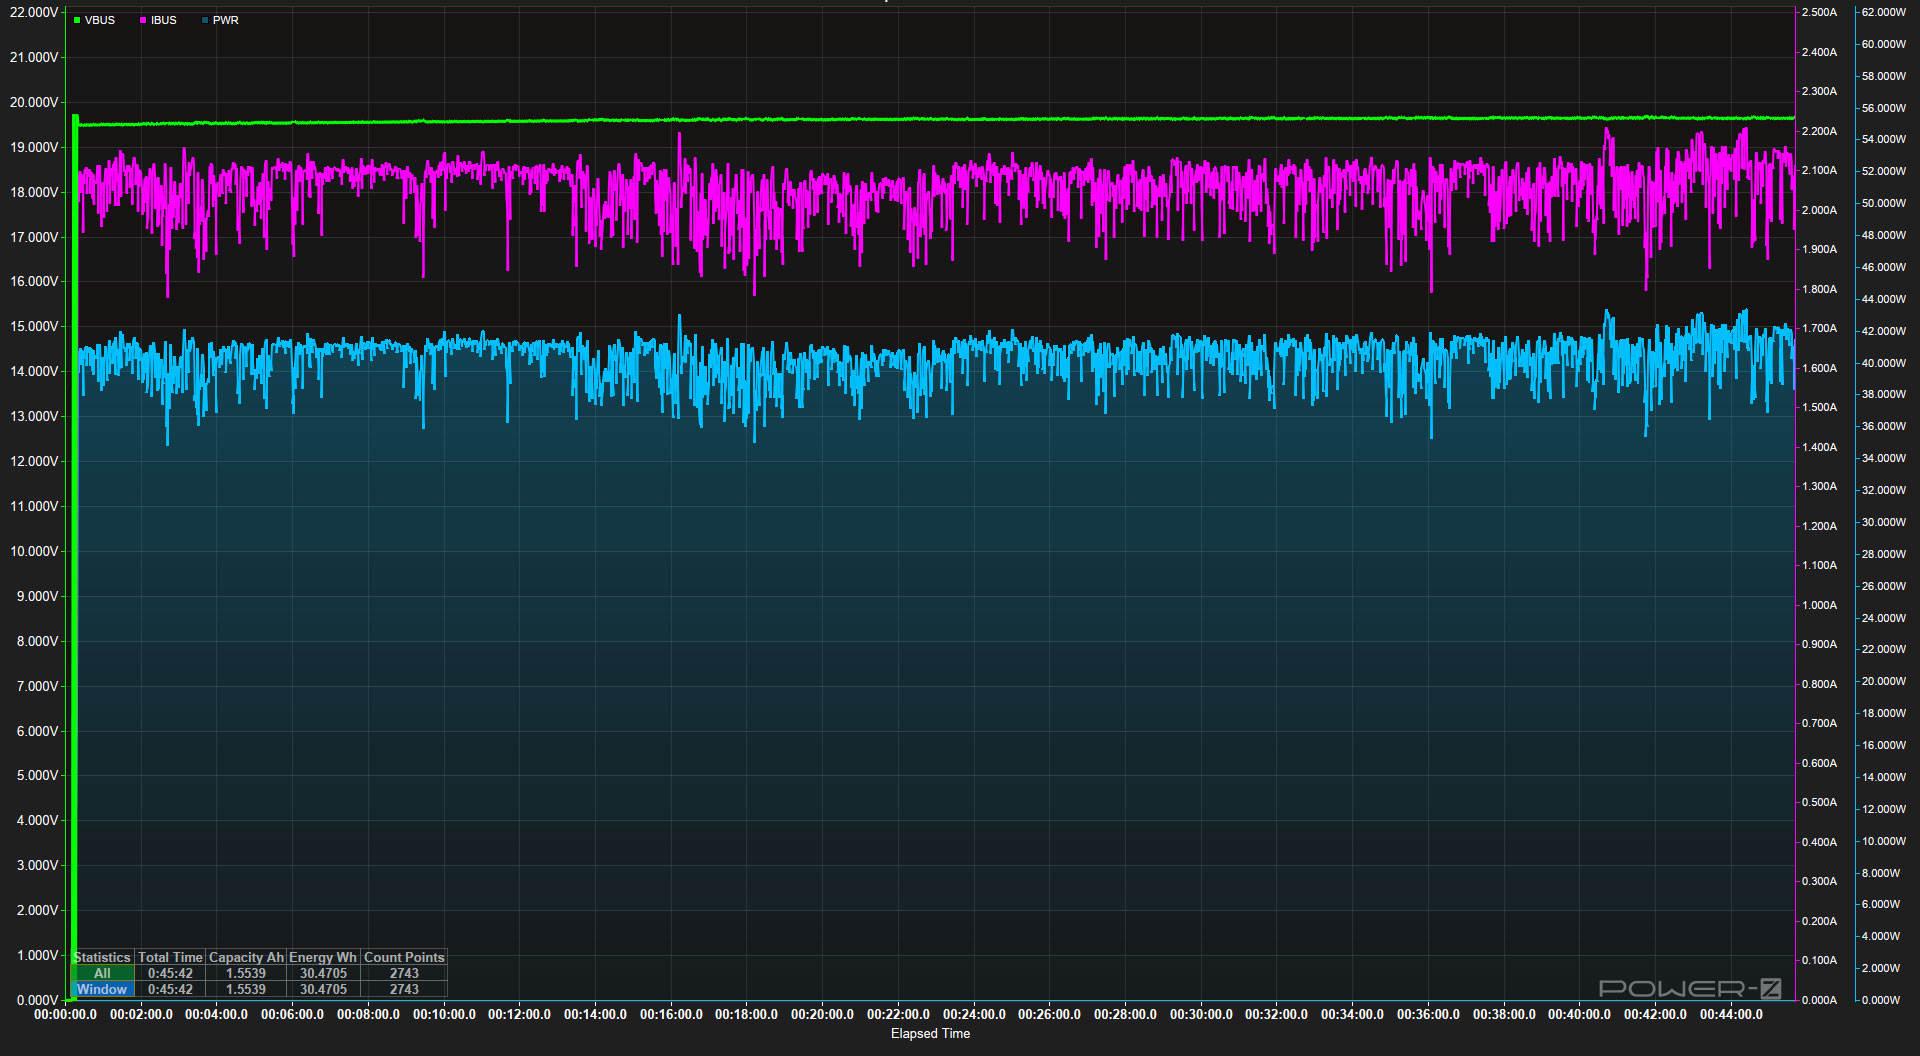Click the 30.4705 energy in All row
The image size is (1920, 1056).
tap(323, 973)
